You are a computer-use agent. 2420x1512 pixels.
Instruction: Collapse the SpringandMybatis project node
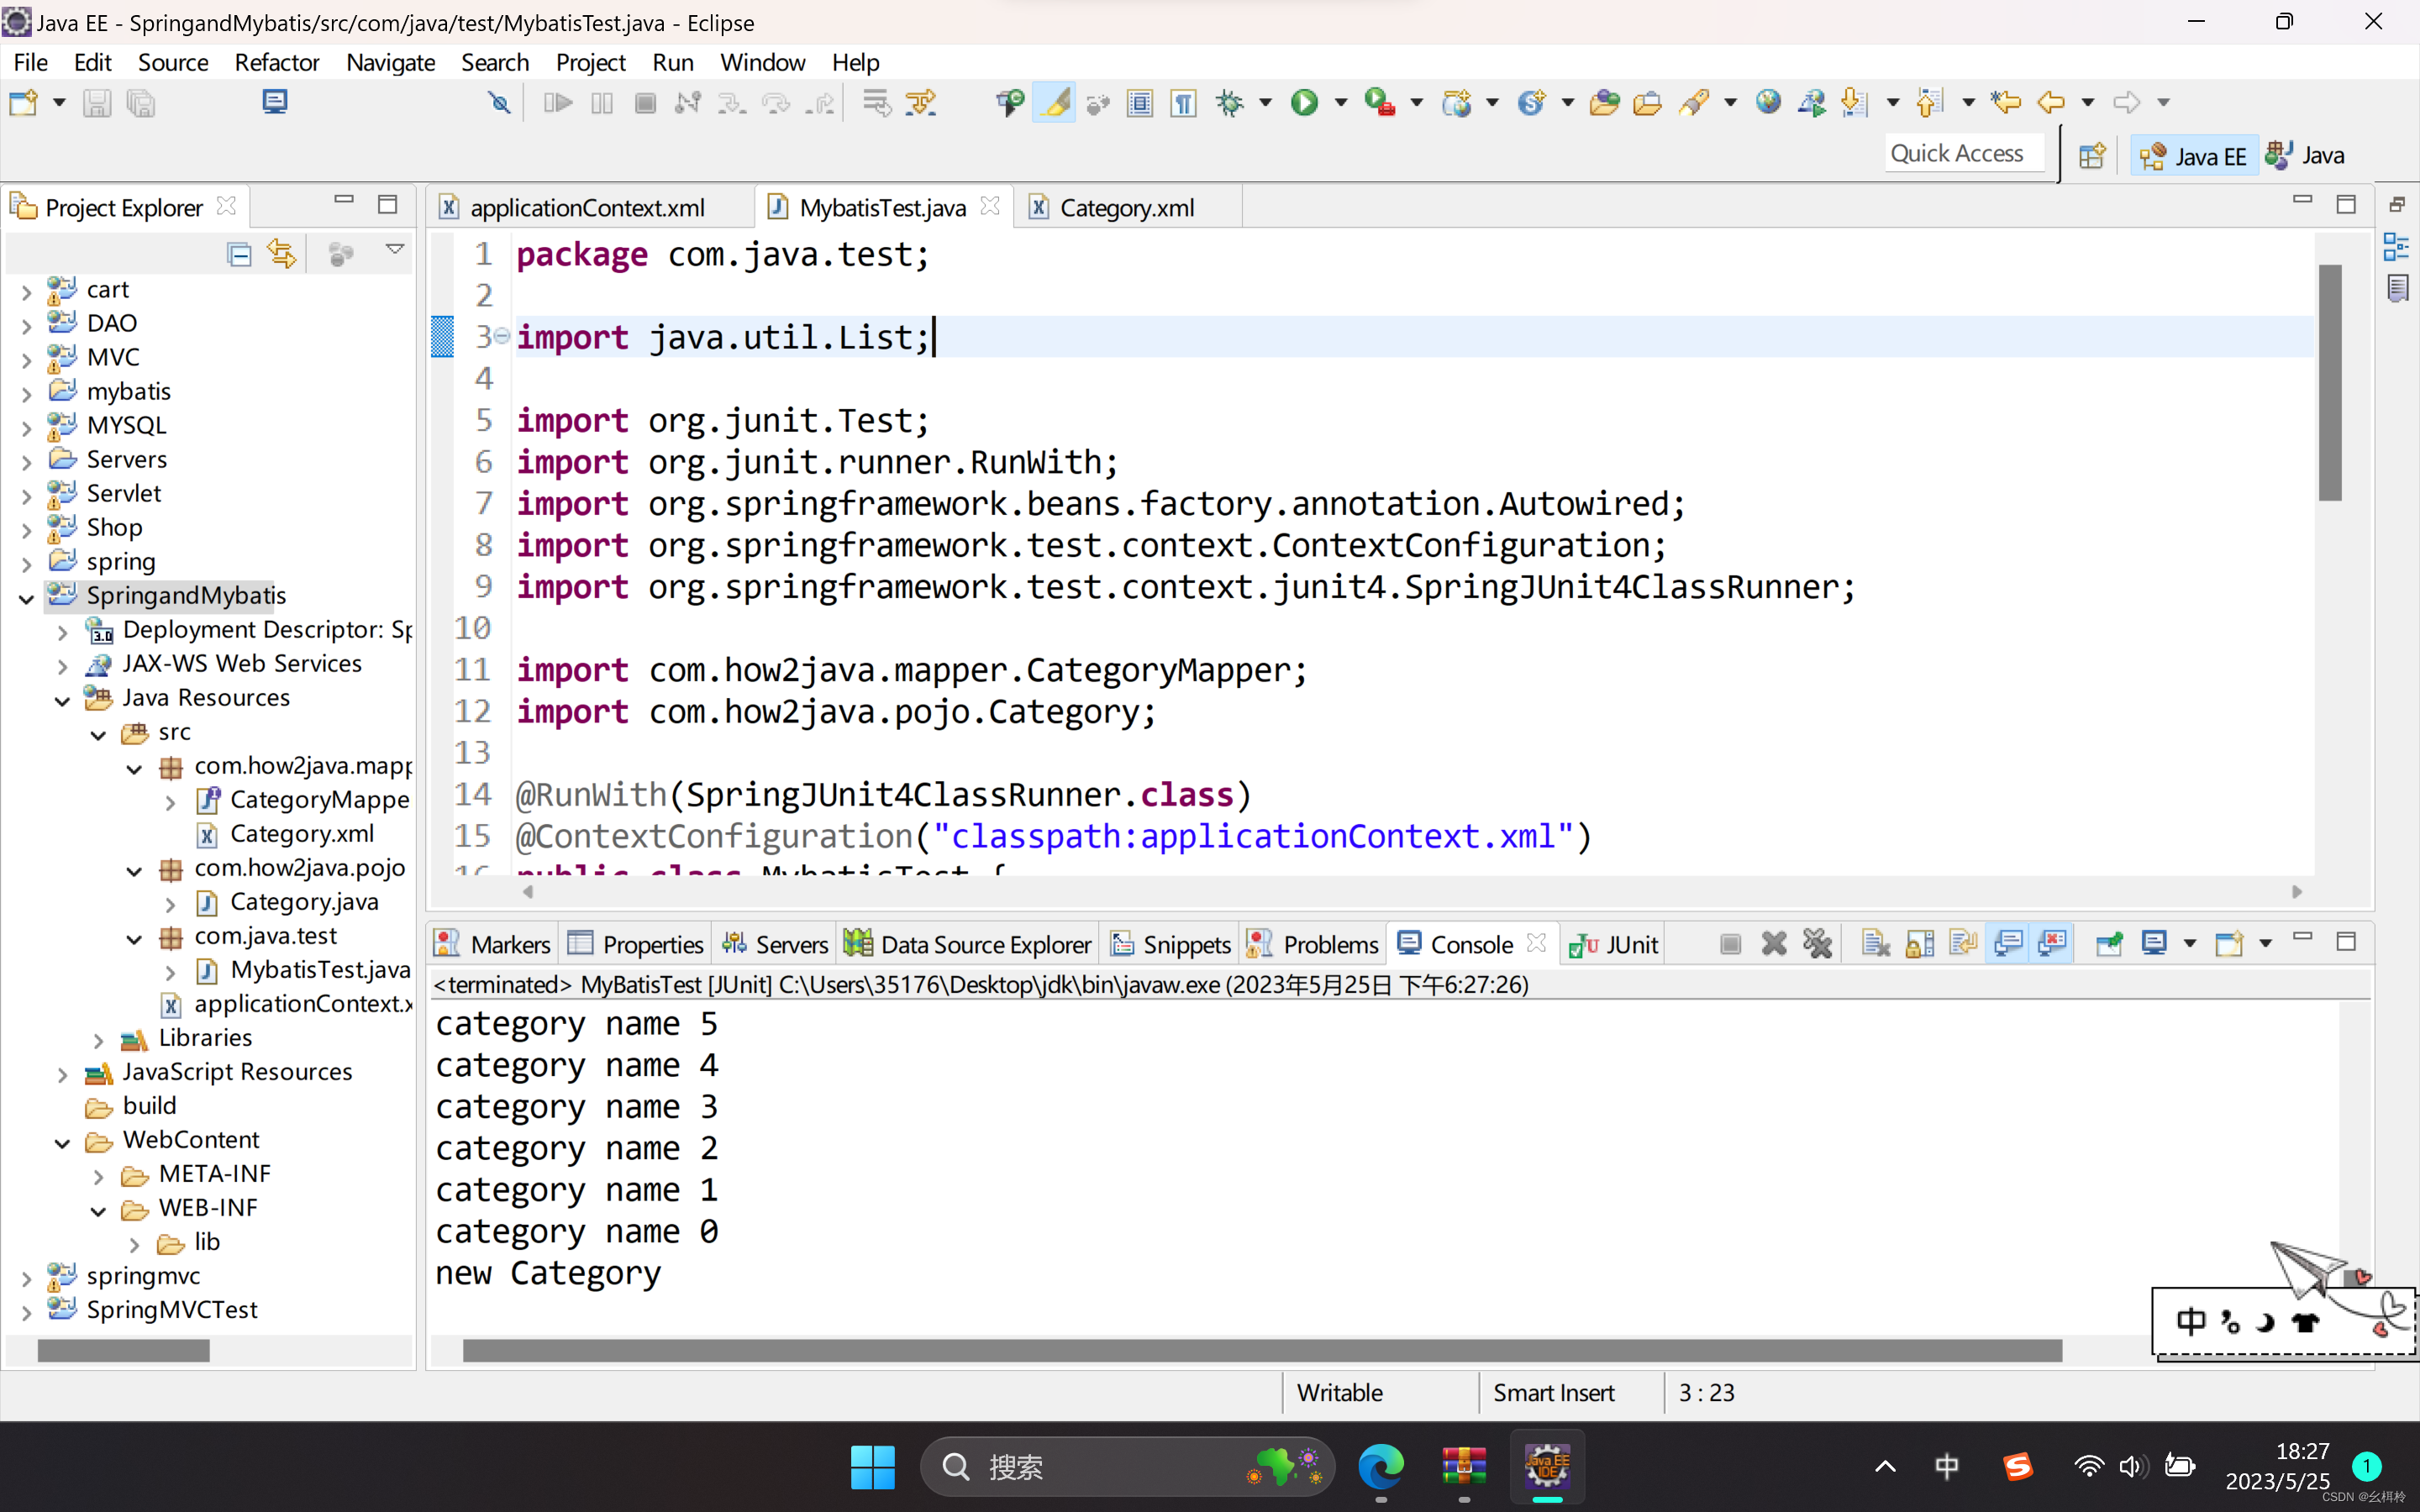[27, 597]
